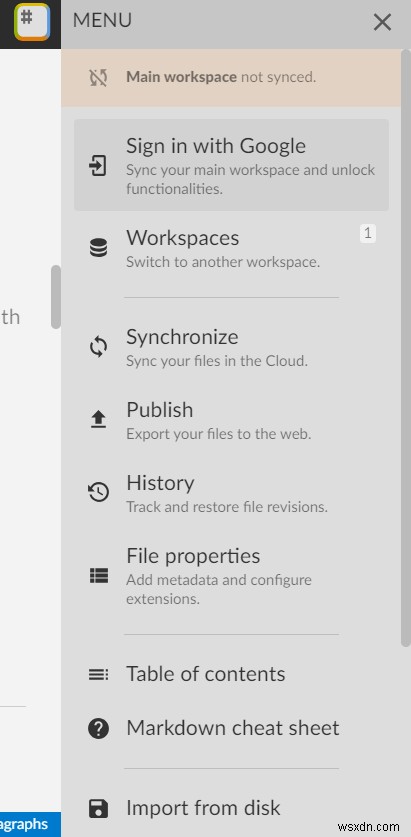Image resolution: width=411 pixels, height=837 pixels.
Task: Click the editor's vertical scrollbar handle
Action: tap(56, 297)
